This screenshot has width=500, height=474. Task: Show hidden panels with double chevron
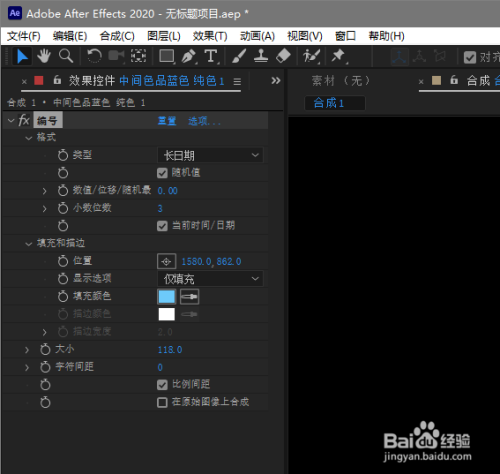(276, 80)
